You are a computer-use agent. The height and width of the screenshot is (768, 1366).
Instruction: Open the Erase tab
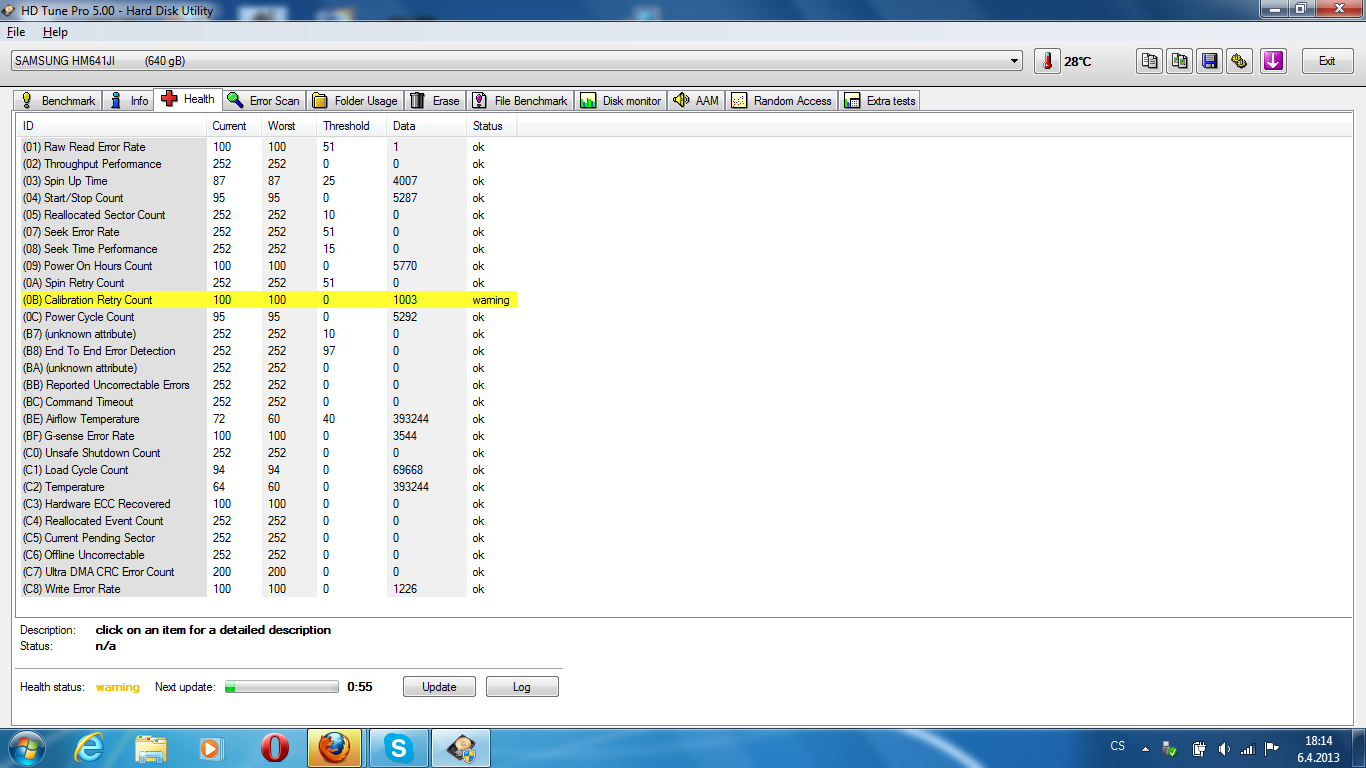435,101
